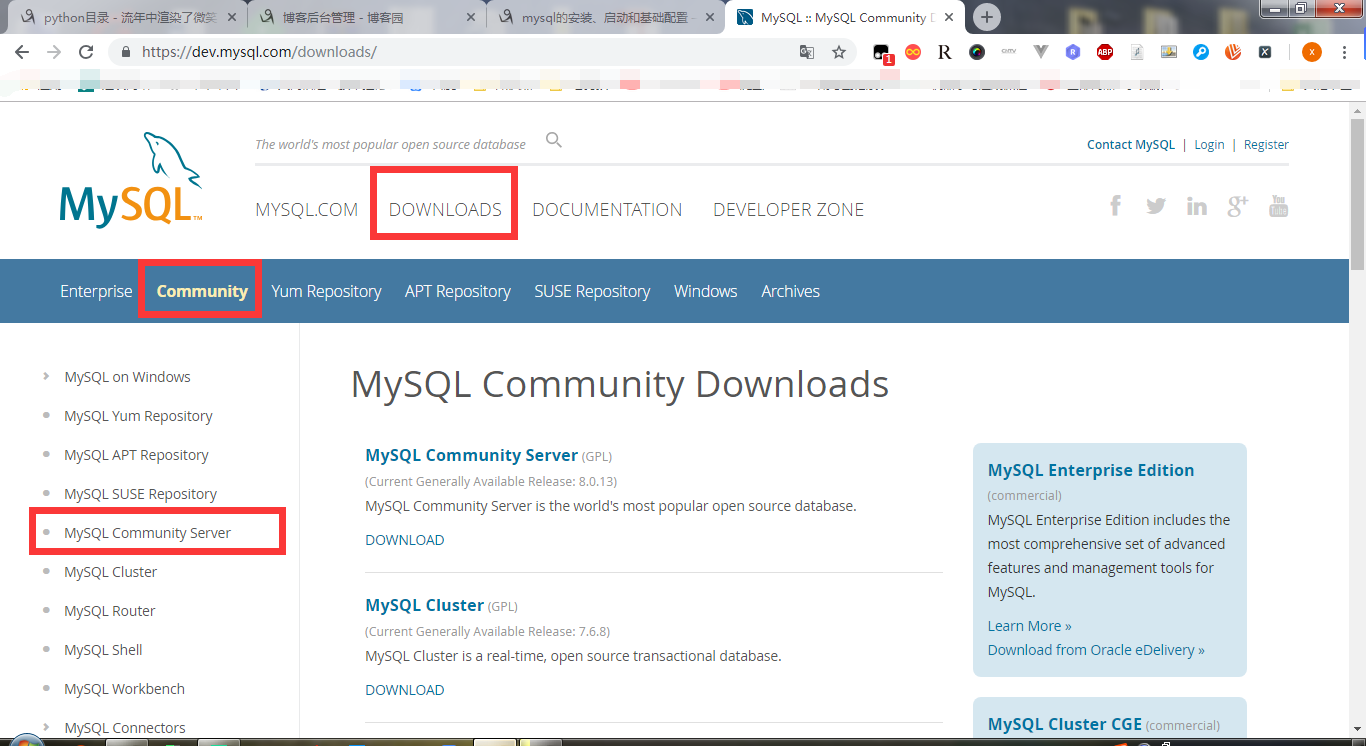Open MySQL Cluster in sidebar
1366x746 pixels.
pyautogui.click(x=110, y=572)
